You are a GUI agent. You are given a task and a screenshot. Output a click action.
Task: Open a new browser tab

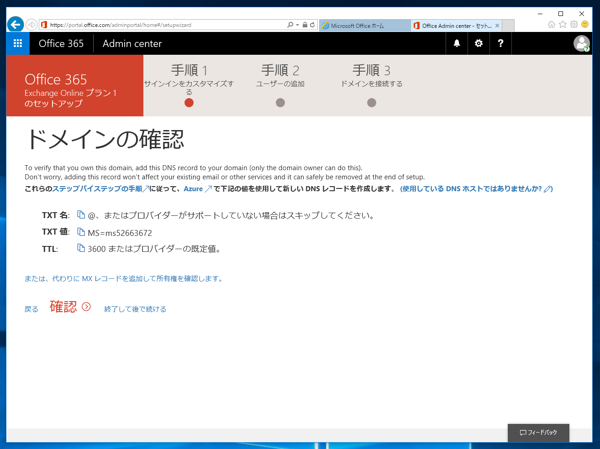508,26
